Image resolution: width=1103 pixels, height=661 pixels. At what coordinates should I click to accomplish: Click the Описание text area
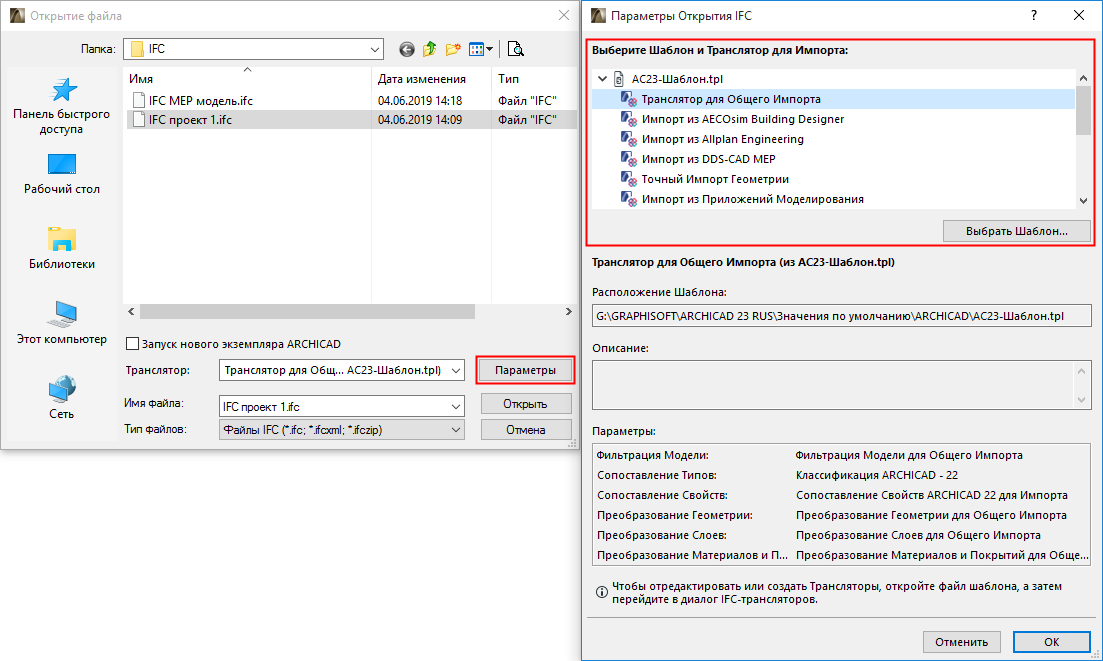point(841,385)
